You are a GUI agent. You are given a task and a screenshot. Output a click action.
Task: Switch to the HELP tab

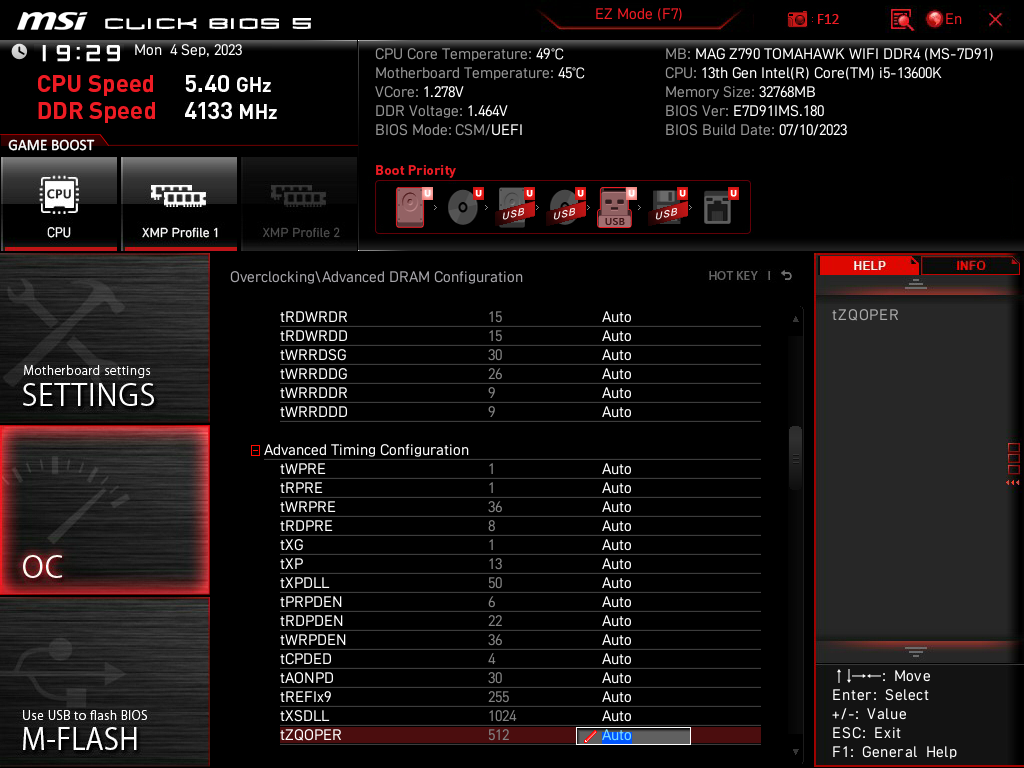(869, 266)
